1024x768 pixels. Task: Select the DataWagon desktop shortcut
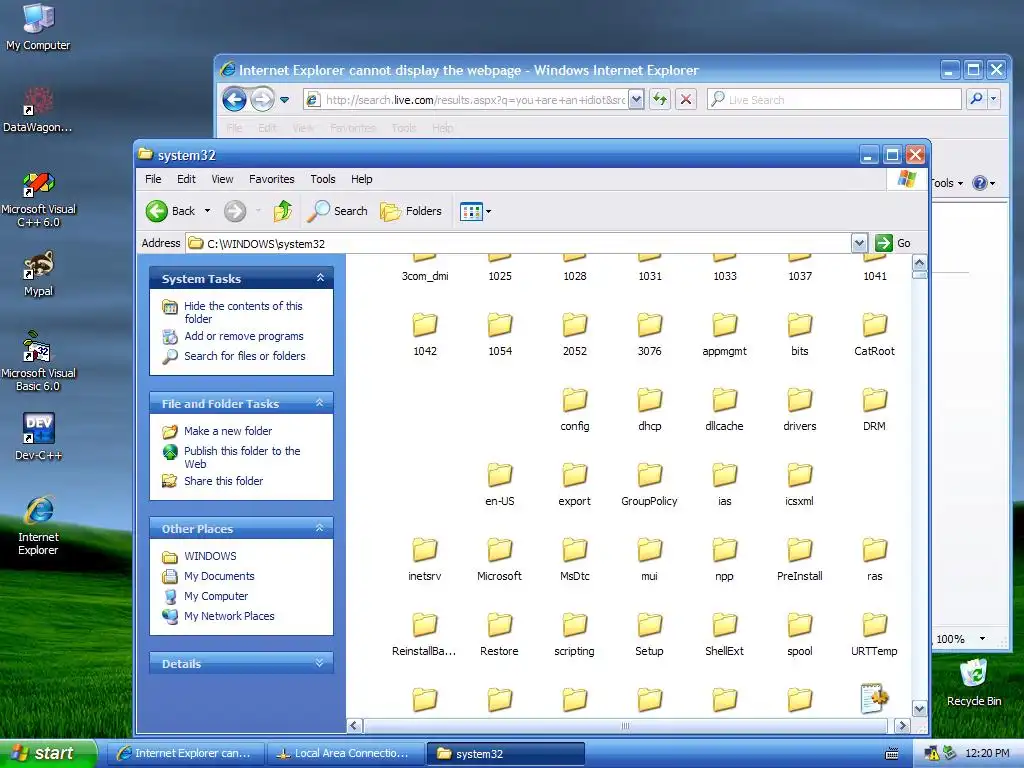click(x=38, y=110)
